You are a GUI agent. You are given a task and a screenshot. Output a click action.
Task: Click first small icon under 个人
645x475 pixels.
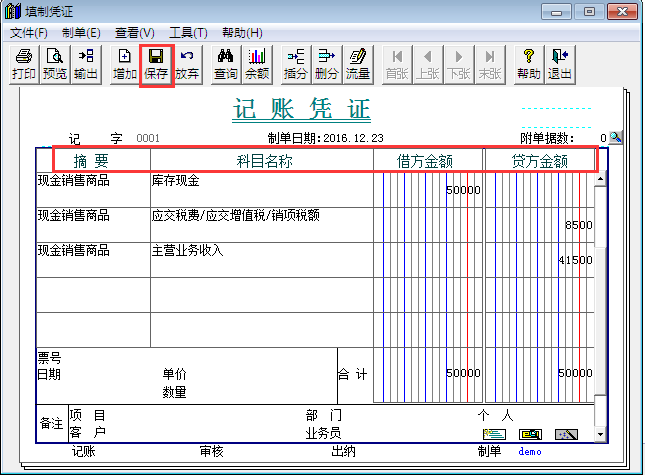[x=494, y=434]
